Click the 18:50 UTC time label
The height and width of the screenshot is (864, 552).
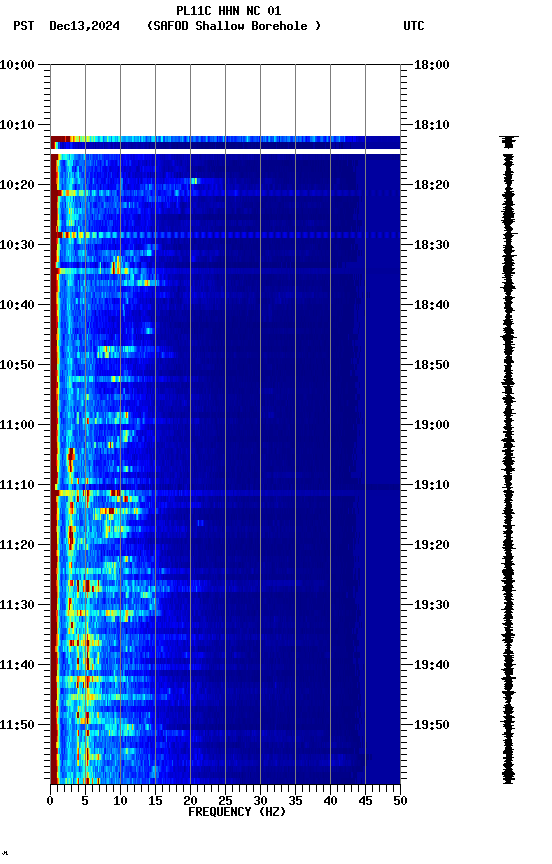point(432,365)
